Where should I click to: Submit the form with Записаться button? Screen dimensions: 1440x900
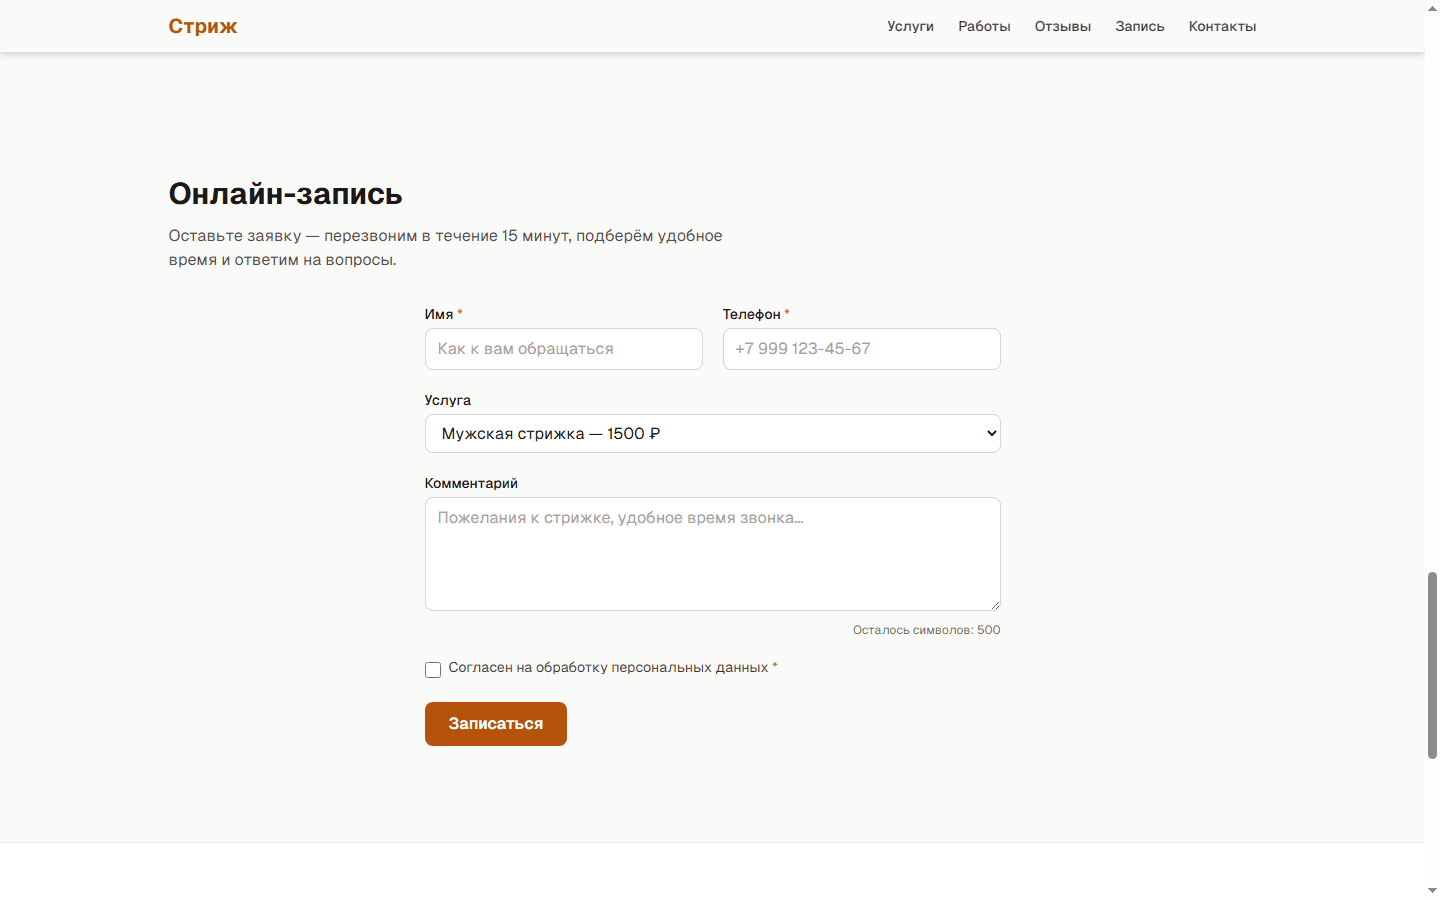coord(496,724)
